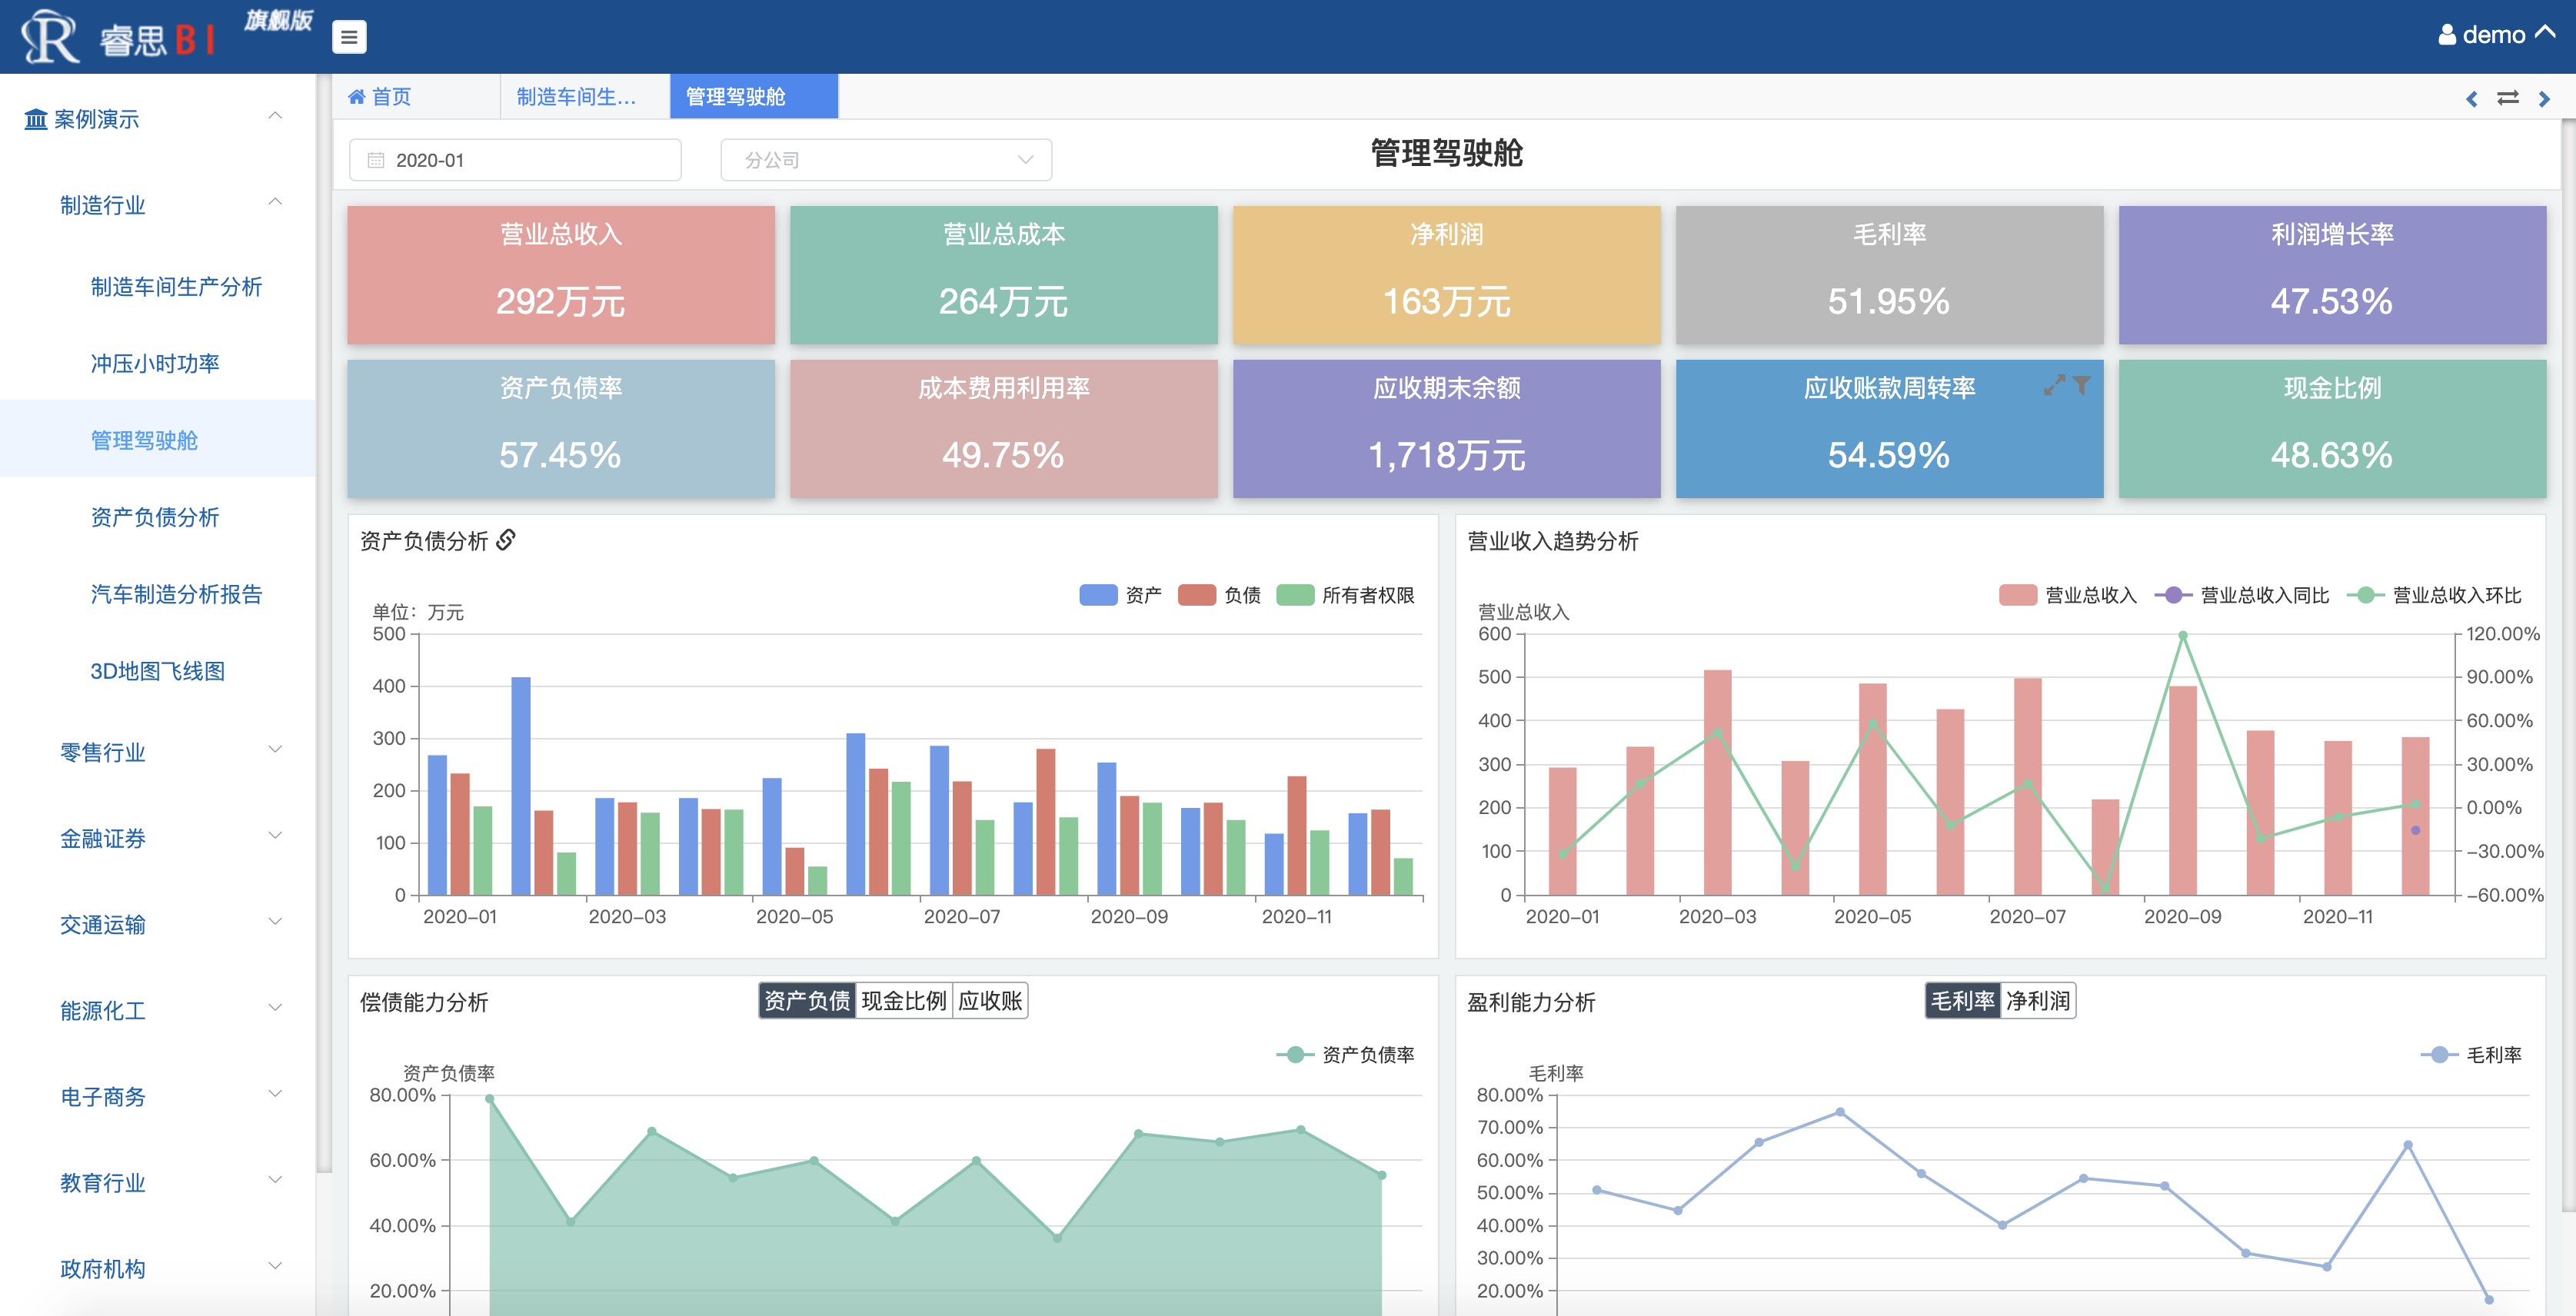Click the next tab right arrow
This screenshot has width=2576, height=1316.
[2544, 98]
